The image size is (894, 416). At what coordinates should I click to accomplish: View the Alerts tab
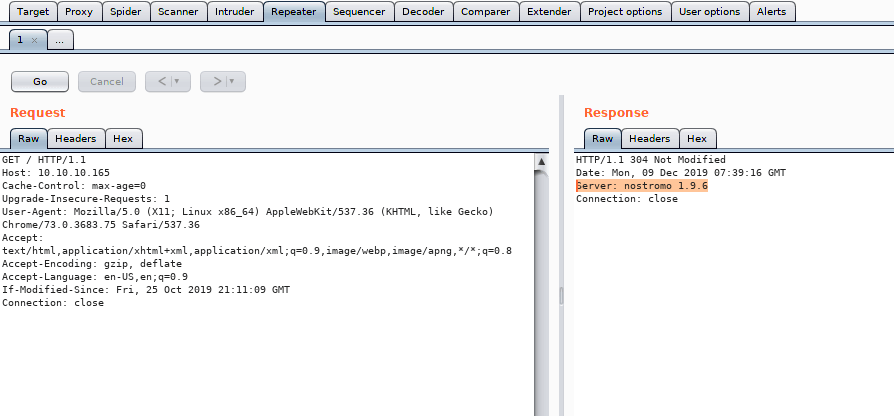[771, 11]
